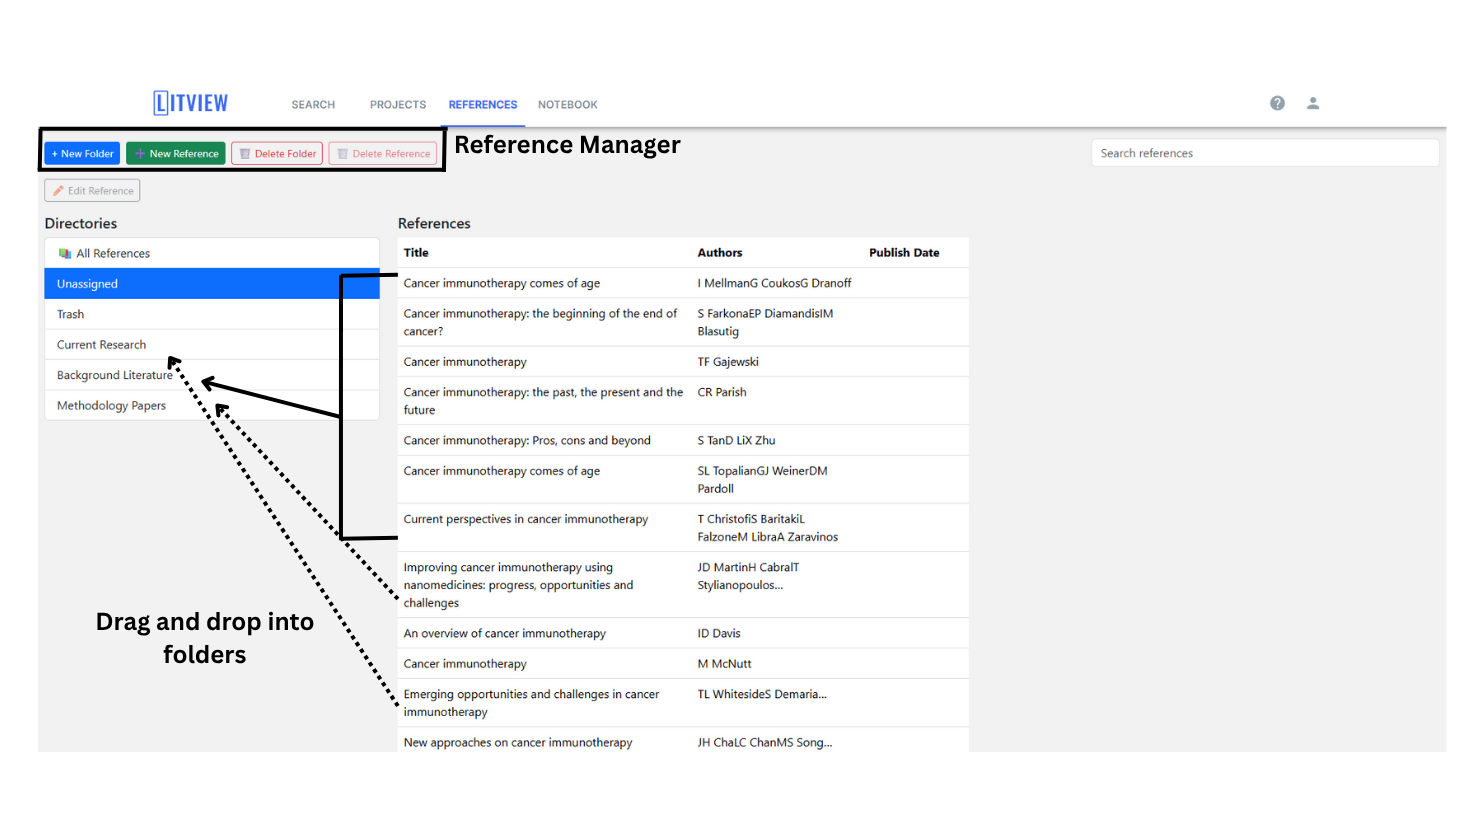Open the user account icon
Image resolution: width=1483 pixels, height=834 pixels.
1313,103
